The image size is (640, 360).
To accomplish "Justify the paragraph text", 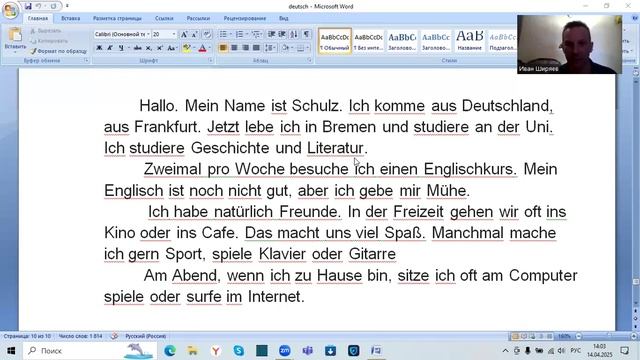I will pos(256,48).
